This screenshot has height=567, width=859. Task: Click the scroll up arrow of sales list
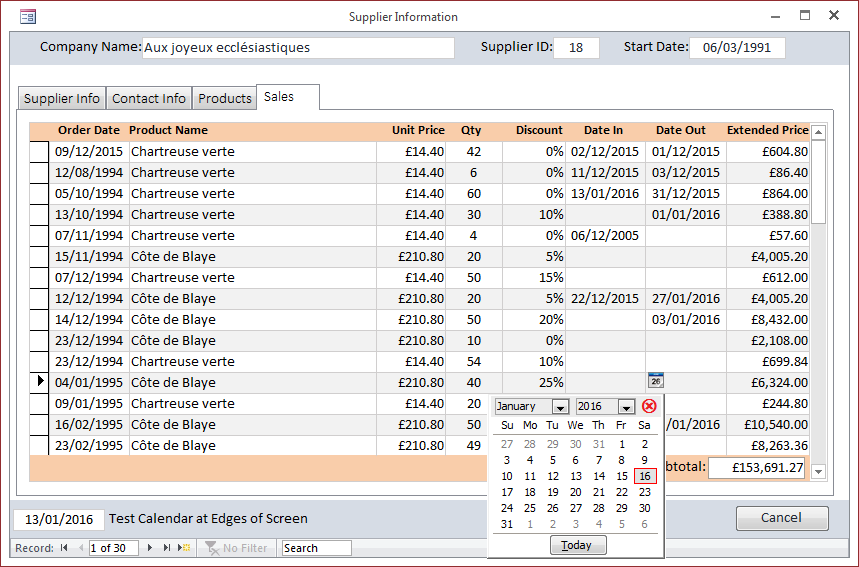point(818,132)
